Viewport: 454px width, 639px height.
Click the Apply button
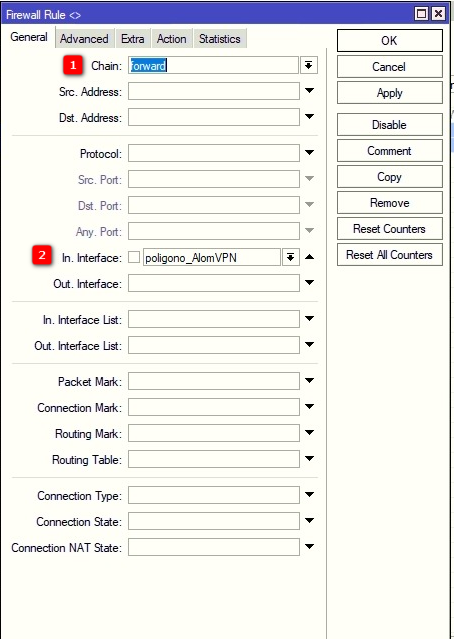(390, 93)
